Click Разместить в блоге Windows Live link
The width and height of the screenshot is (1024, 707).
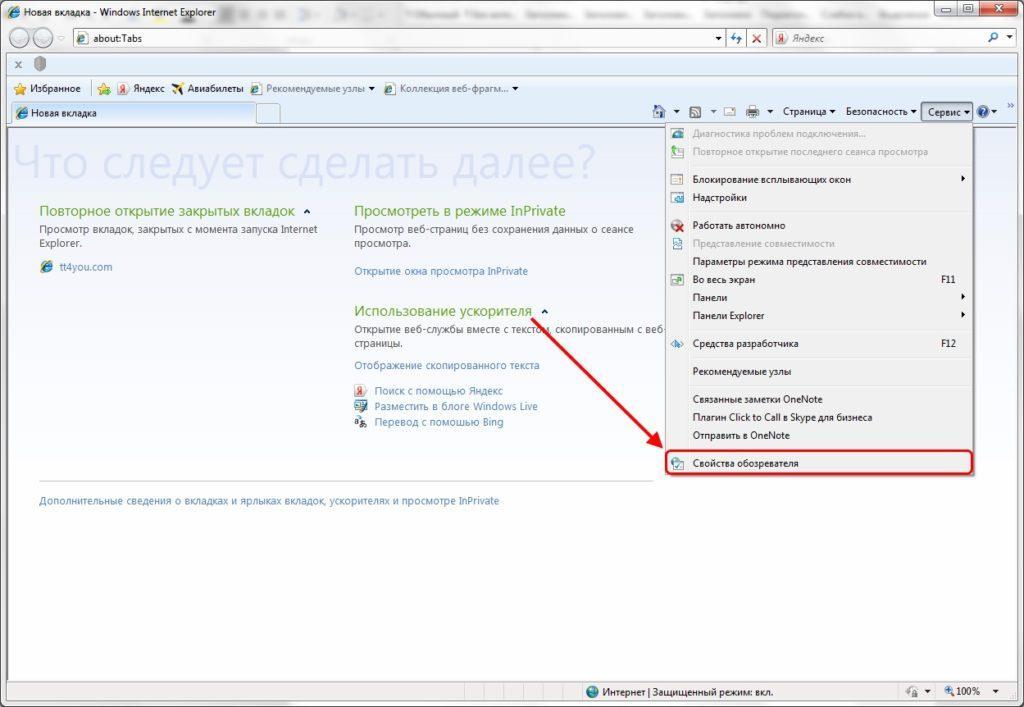(456, 406)
